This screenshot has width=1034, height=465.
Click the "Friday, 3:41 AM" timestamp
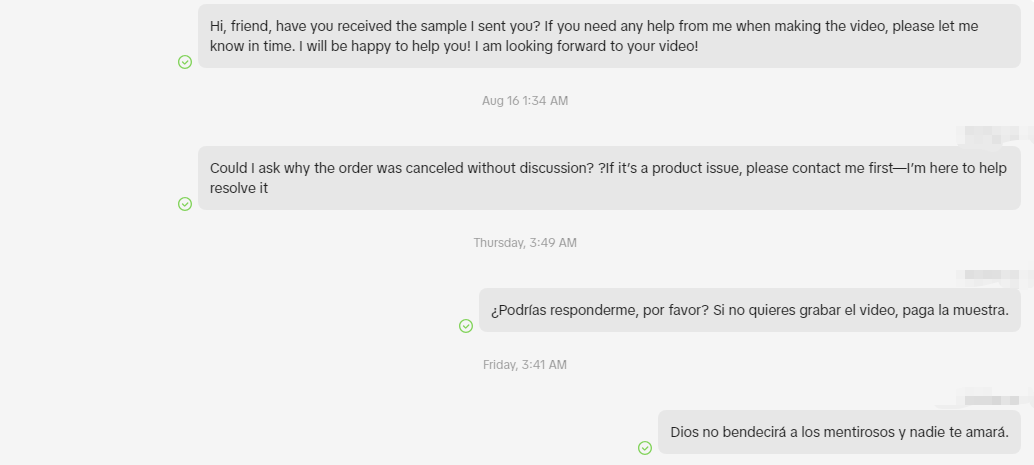point(525,365)
